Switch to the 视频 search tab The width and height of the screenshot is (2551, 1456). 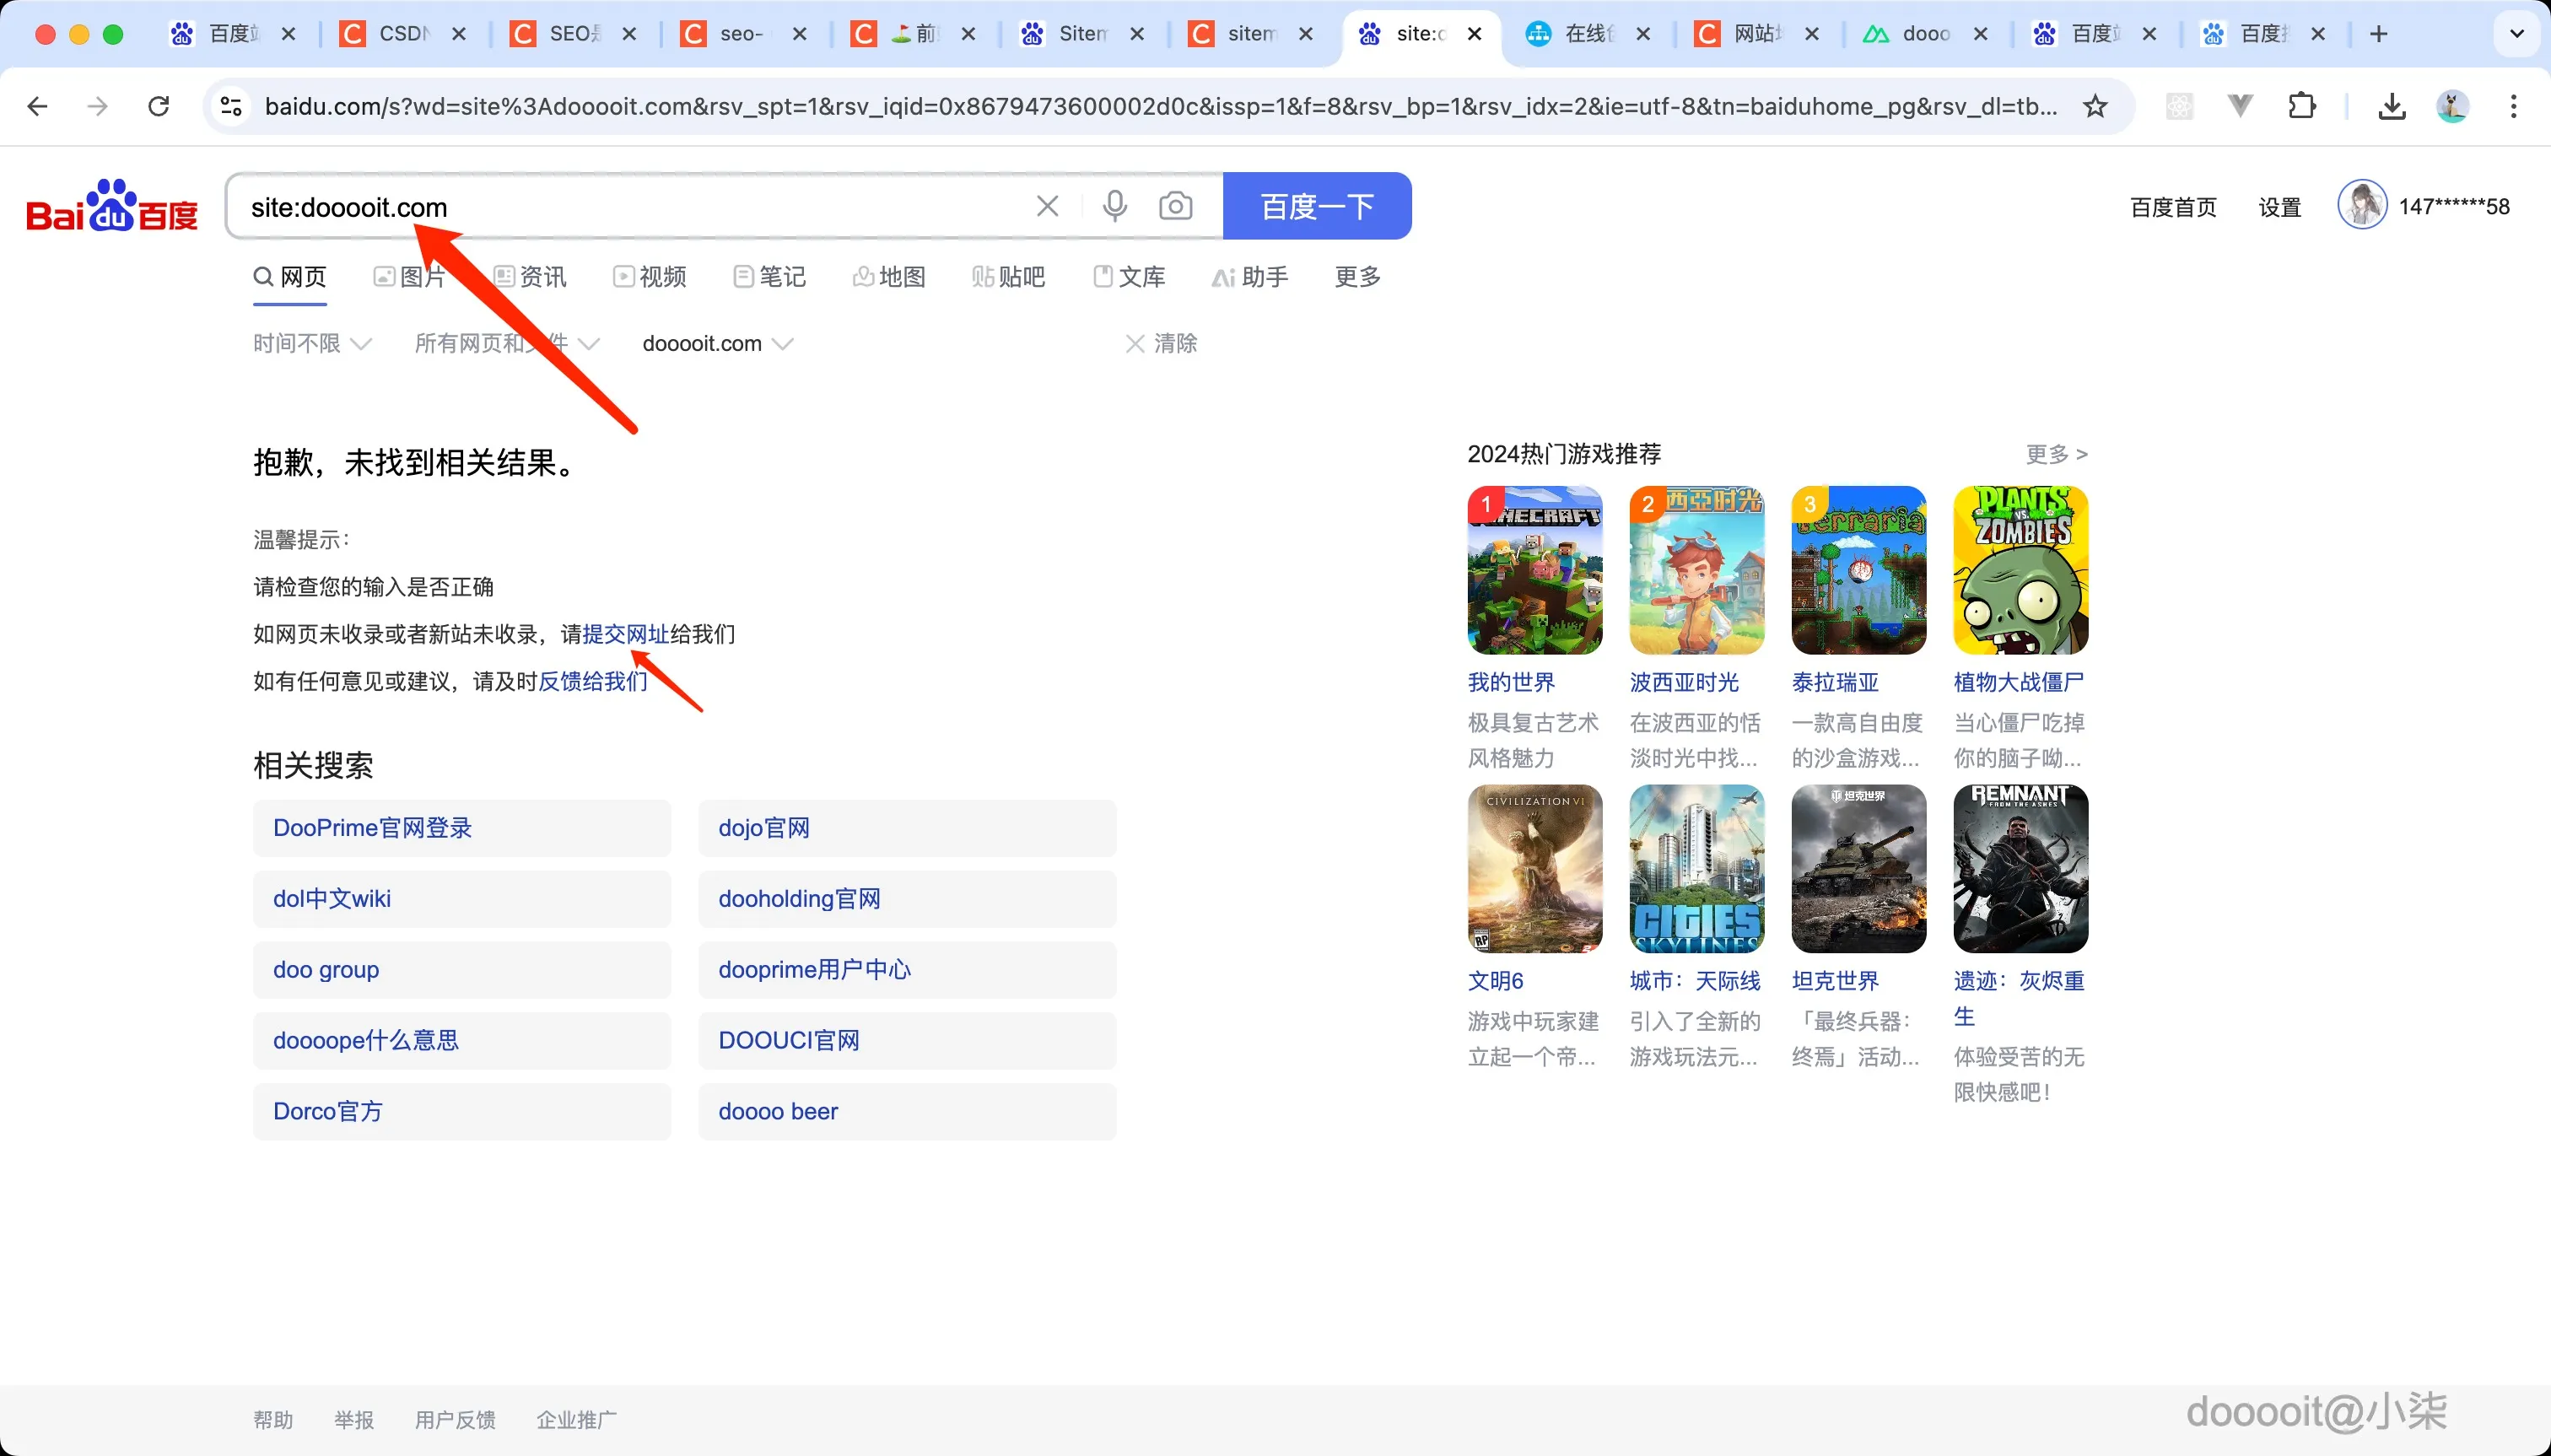click(648, 277)
